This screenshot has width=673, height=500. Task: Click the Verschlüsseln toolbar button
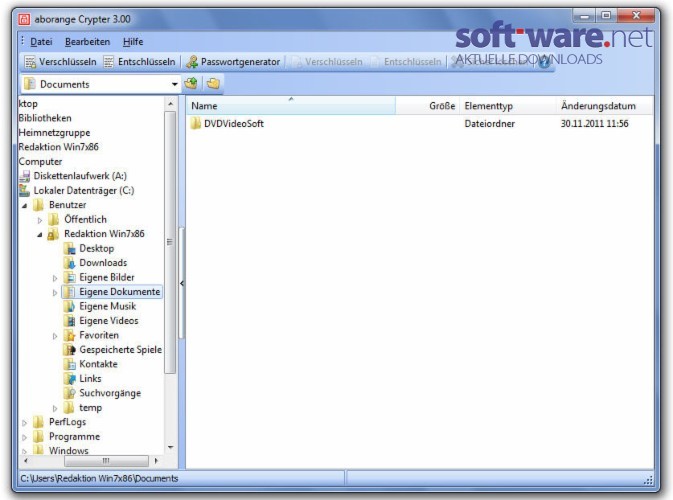(60, 62)
